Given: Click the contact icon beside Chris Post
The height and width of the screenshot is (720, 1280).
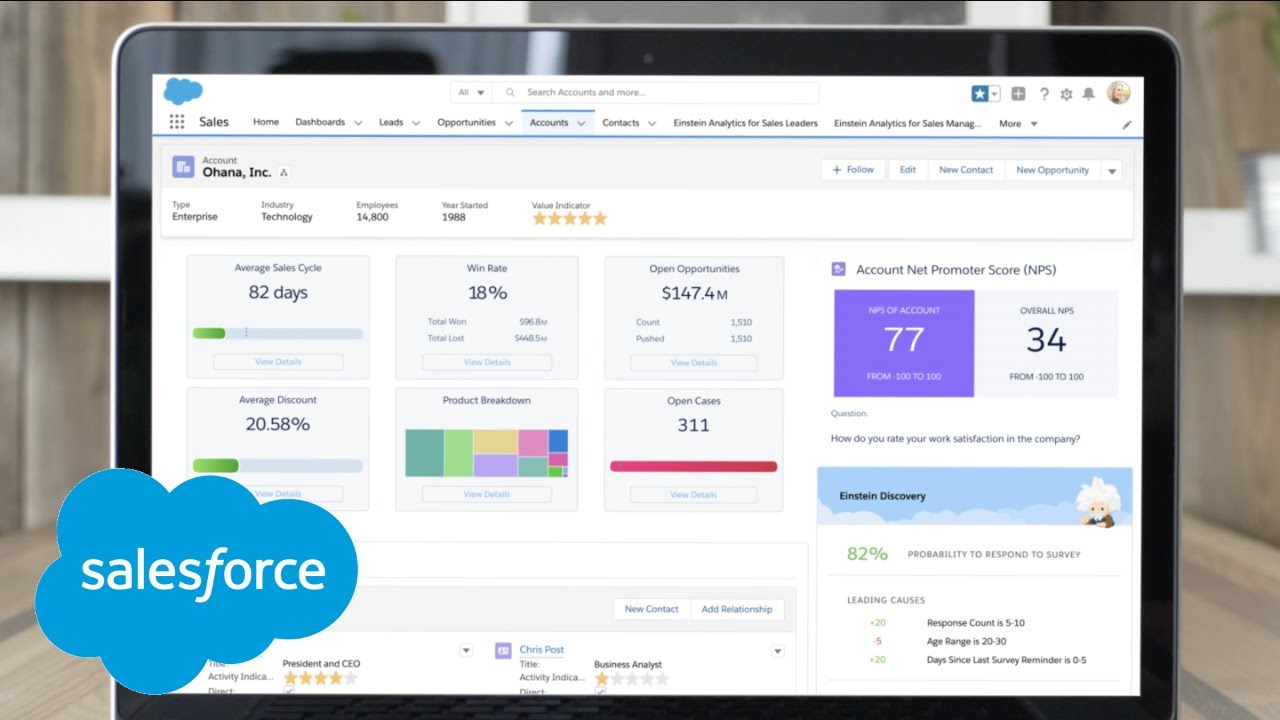Looking at the screenshot, I should (x=503, y=650).
